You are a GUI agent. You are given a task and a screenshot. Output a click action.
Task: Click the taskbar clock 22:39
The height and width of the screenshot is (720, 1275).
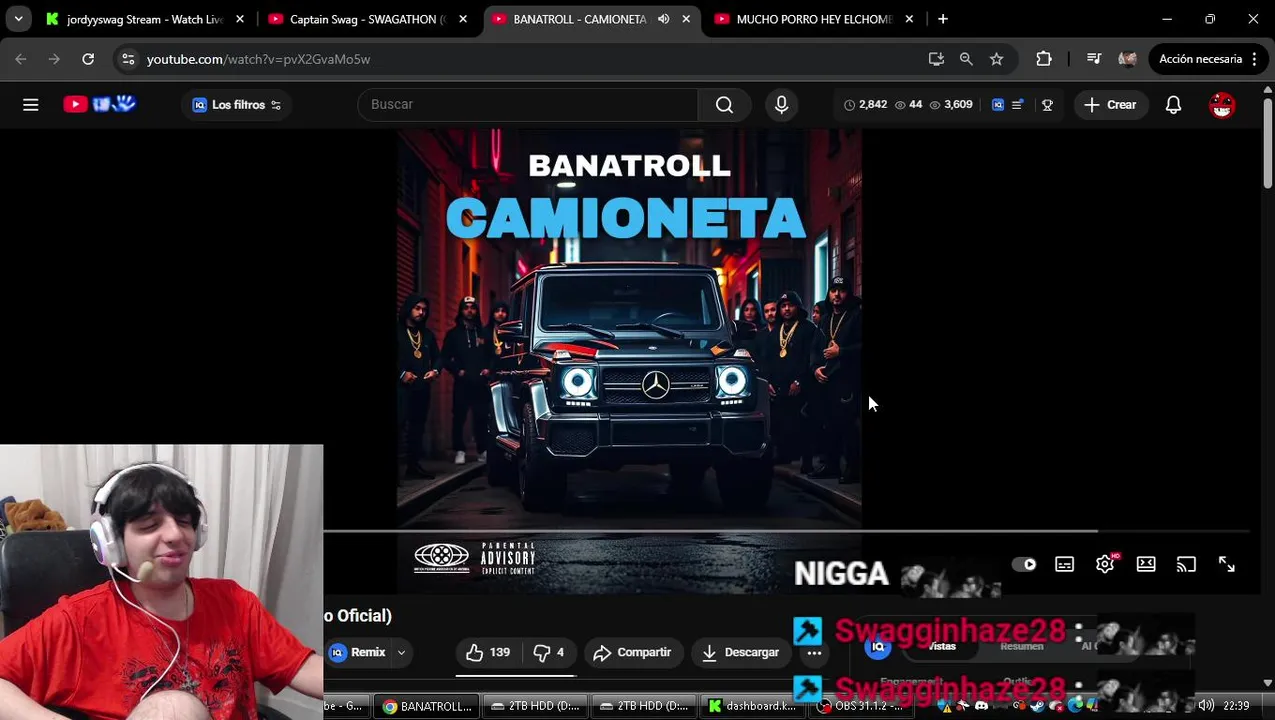tap(1236, 706)
